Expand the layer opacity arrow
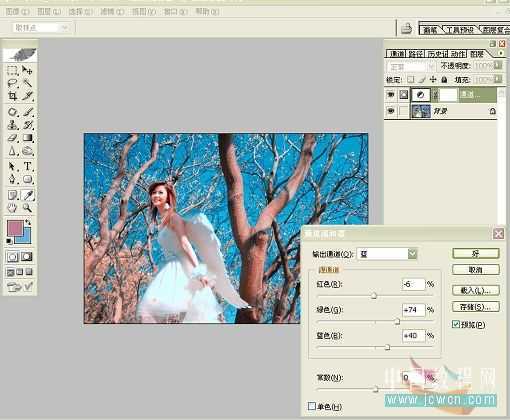 click(498, 65)
